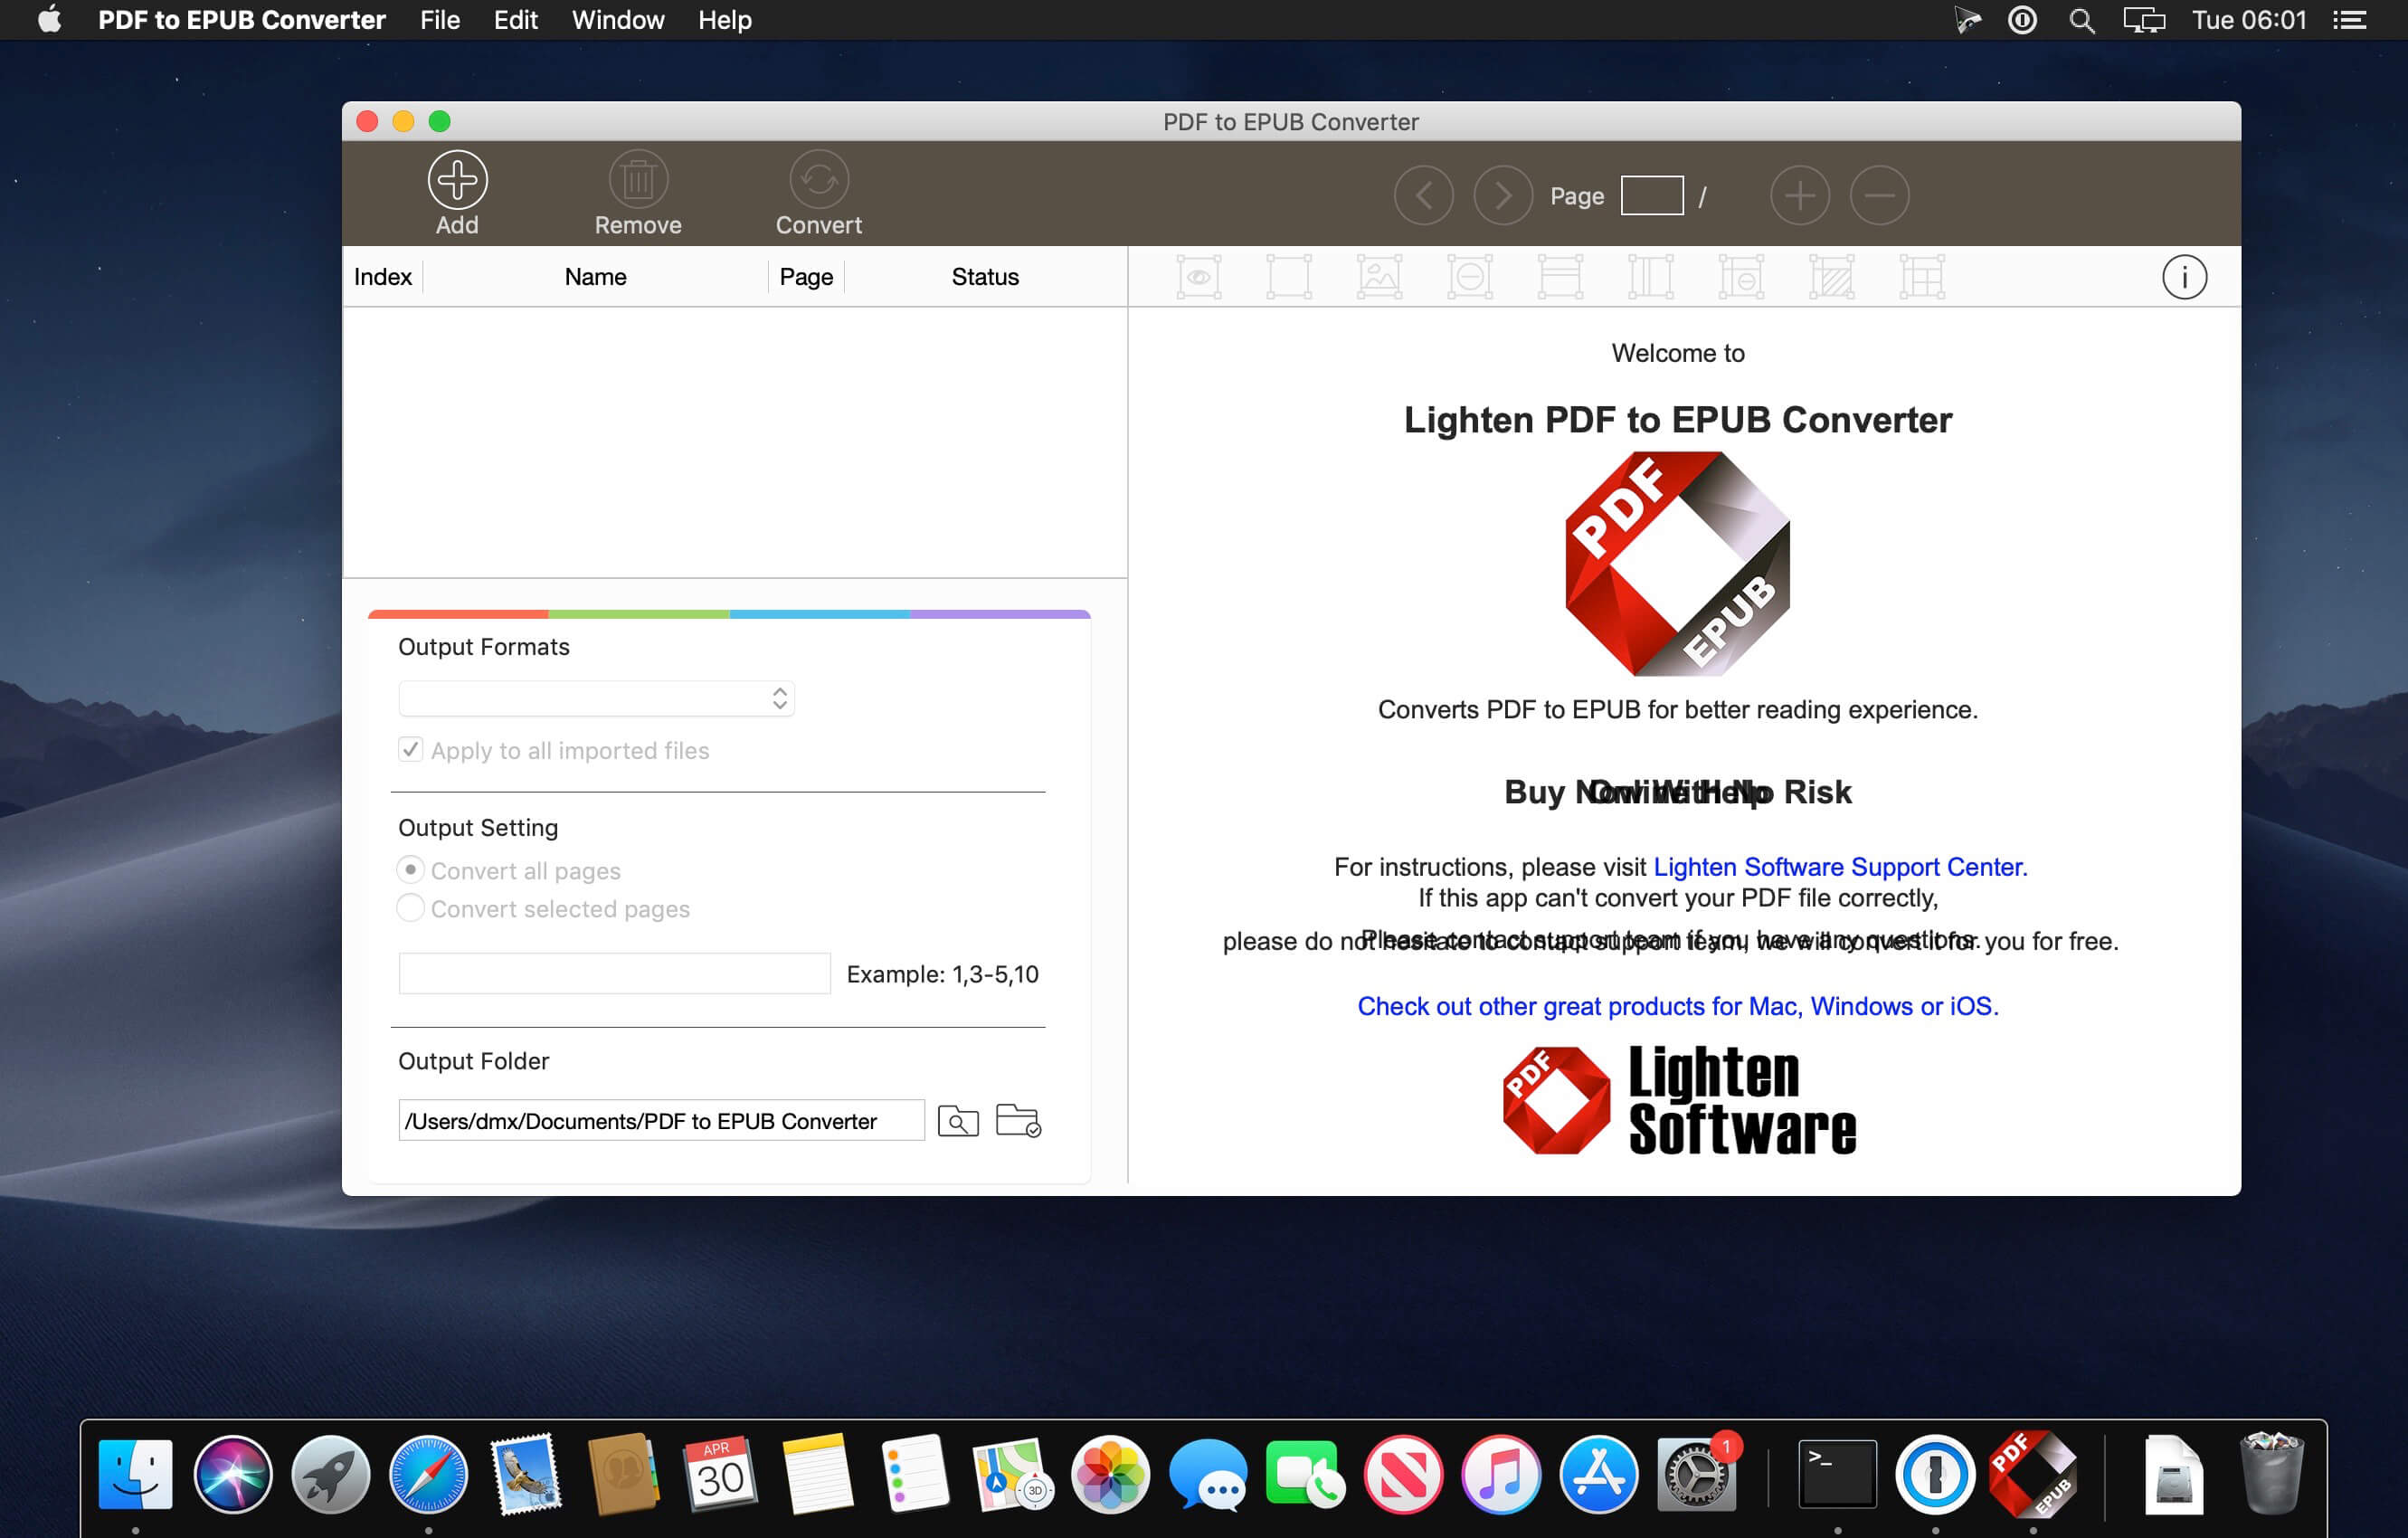
Task: Click the page number input field
Action: (1651, 195)
